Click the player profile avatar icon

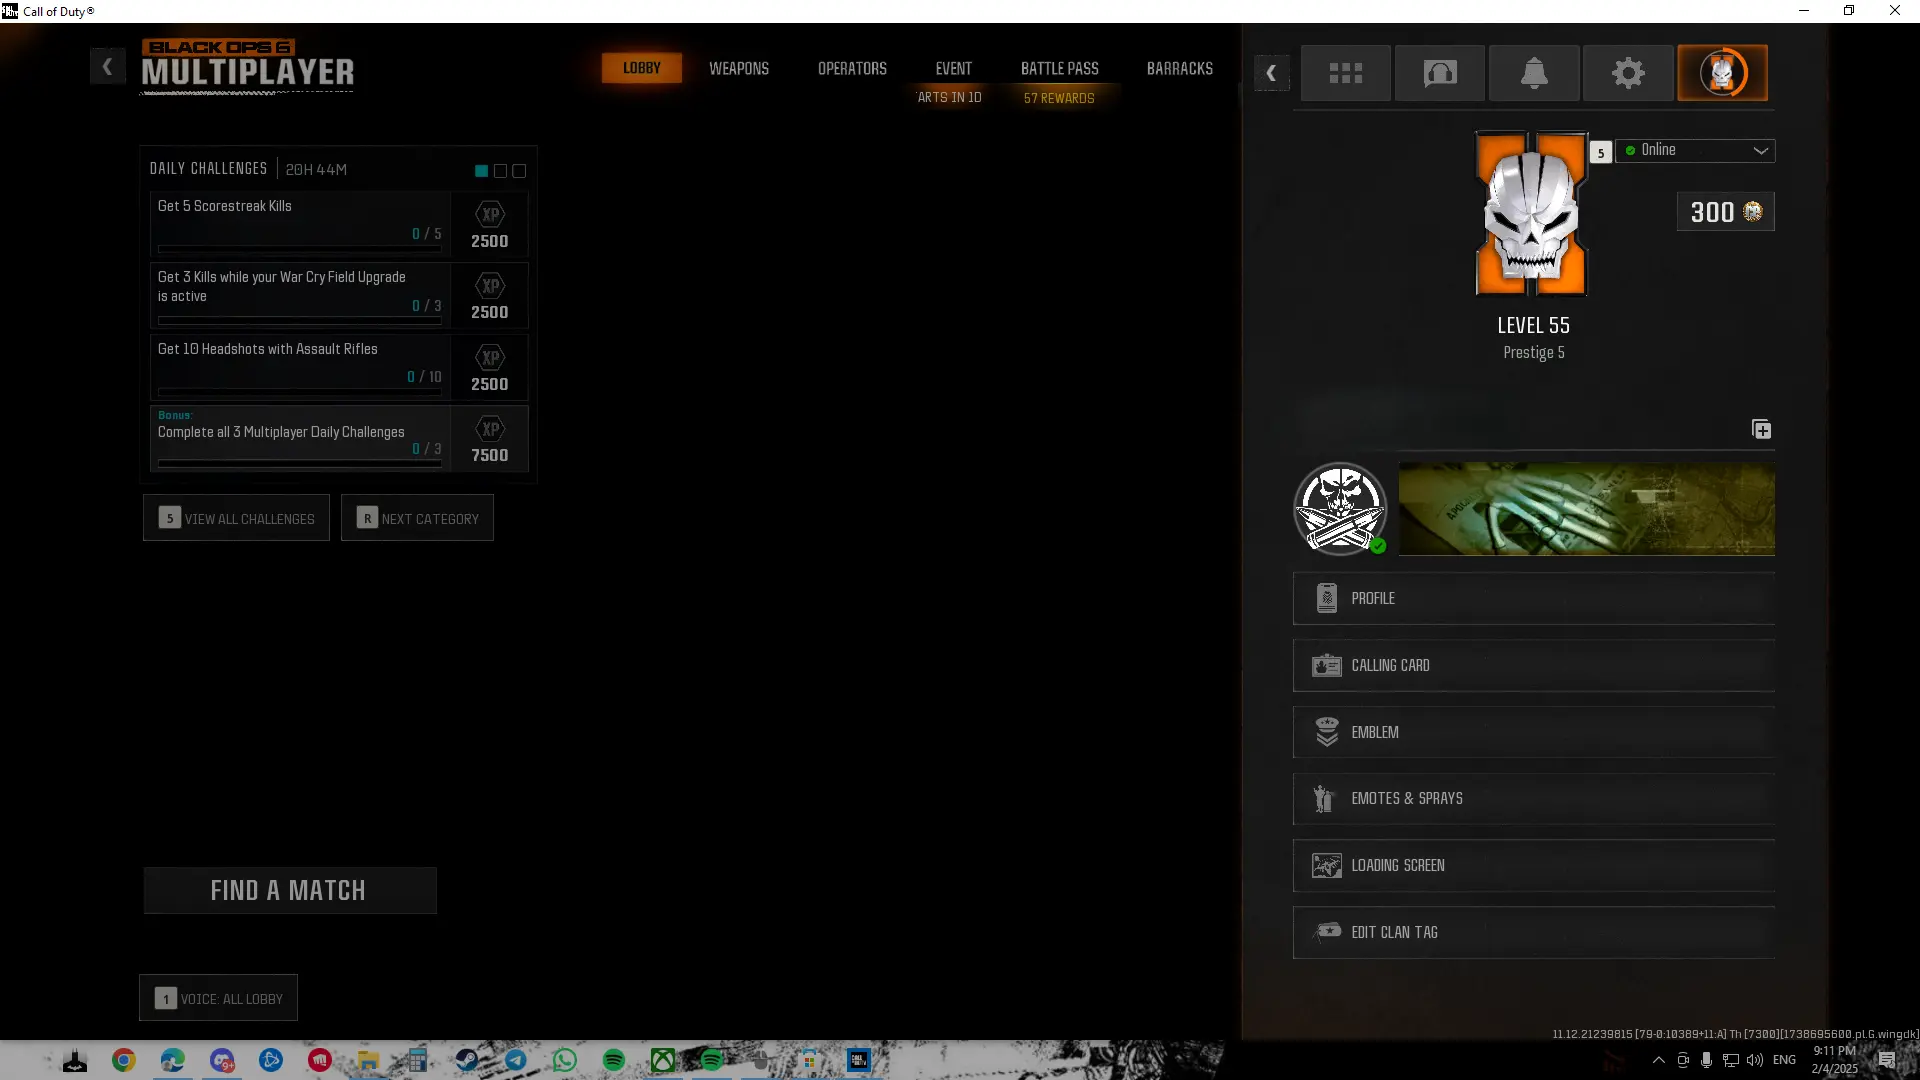(1721, 73)
